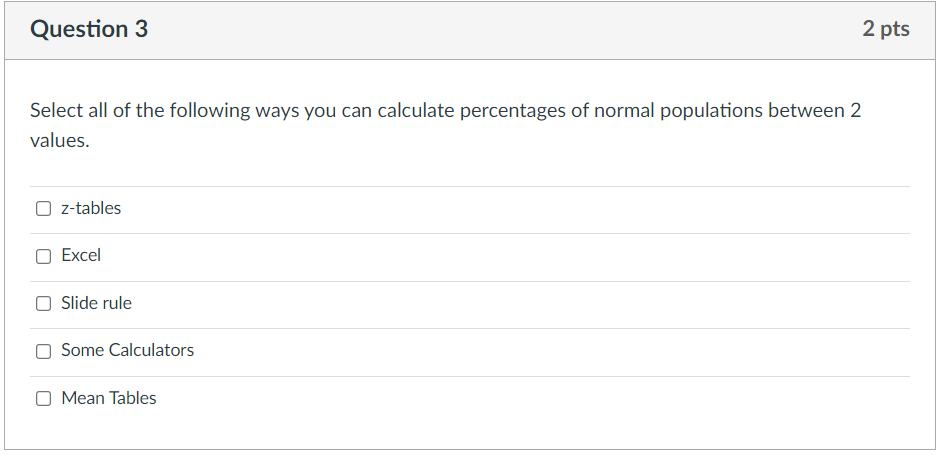
Task: Click the word "values." in the prompt
Action: 59,141
